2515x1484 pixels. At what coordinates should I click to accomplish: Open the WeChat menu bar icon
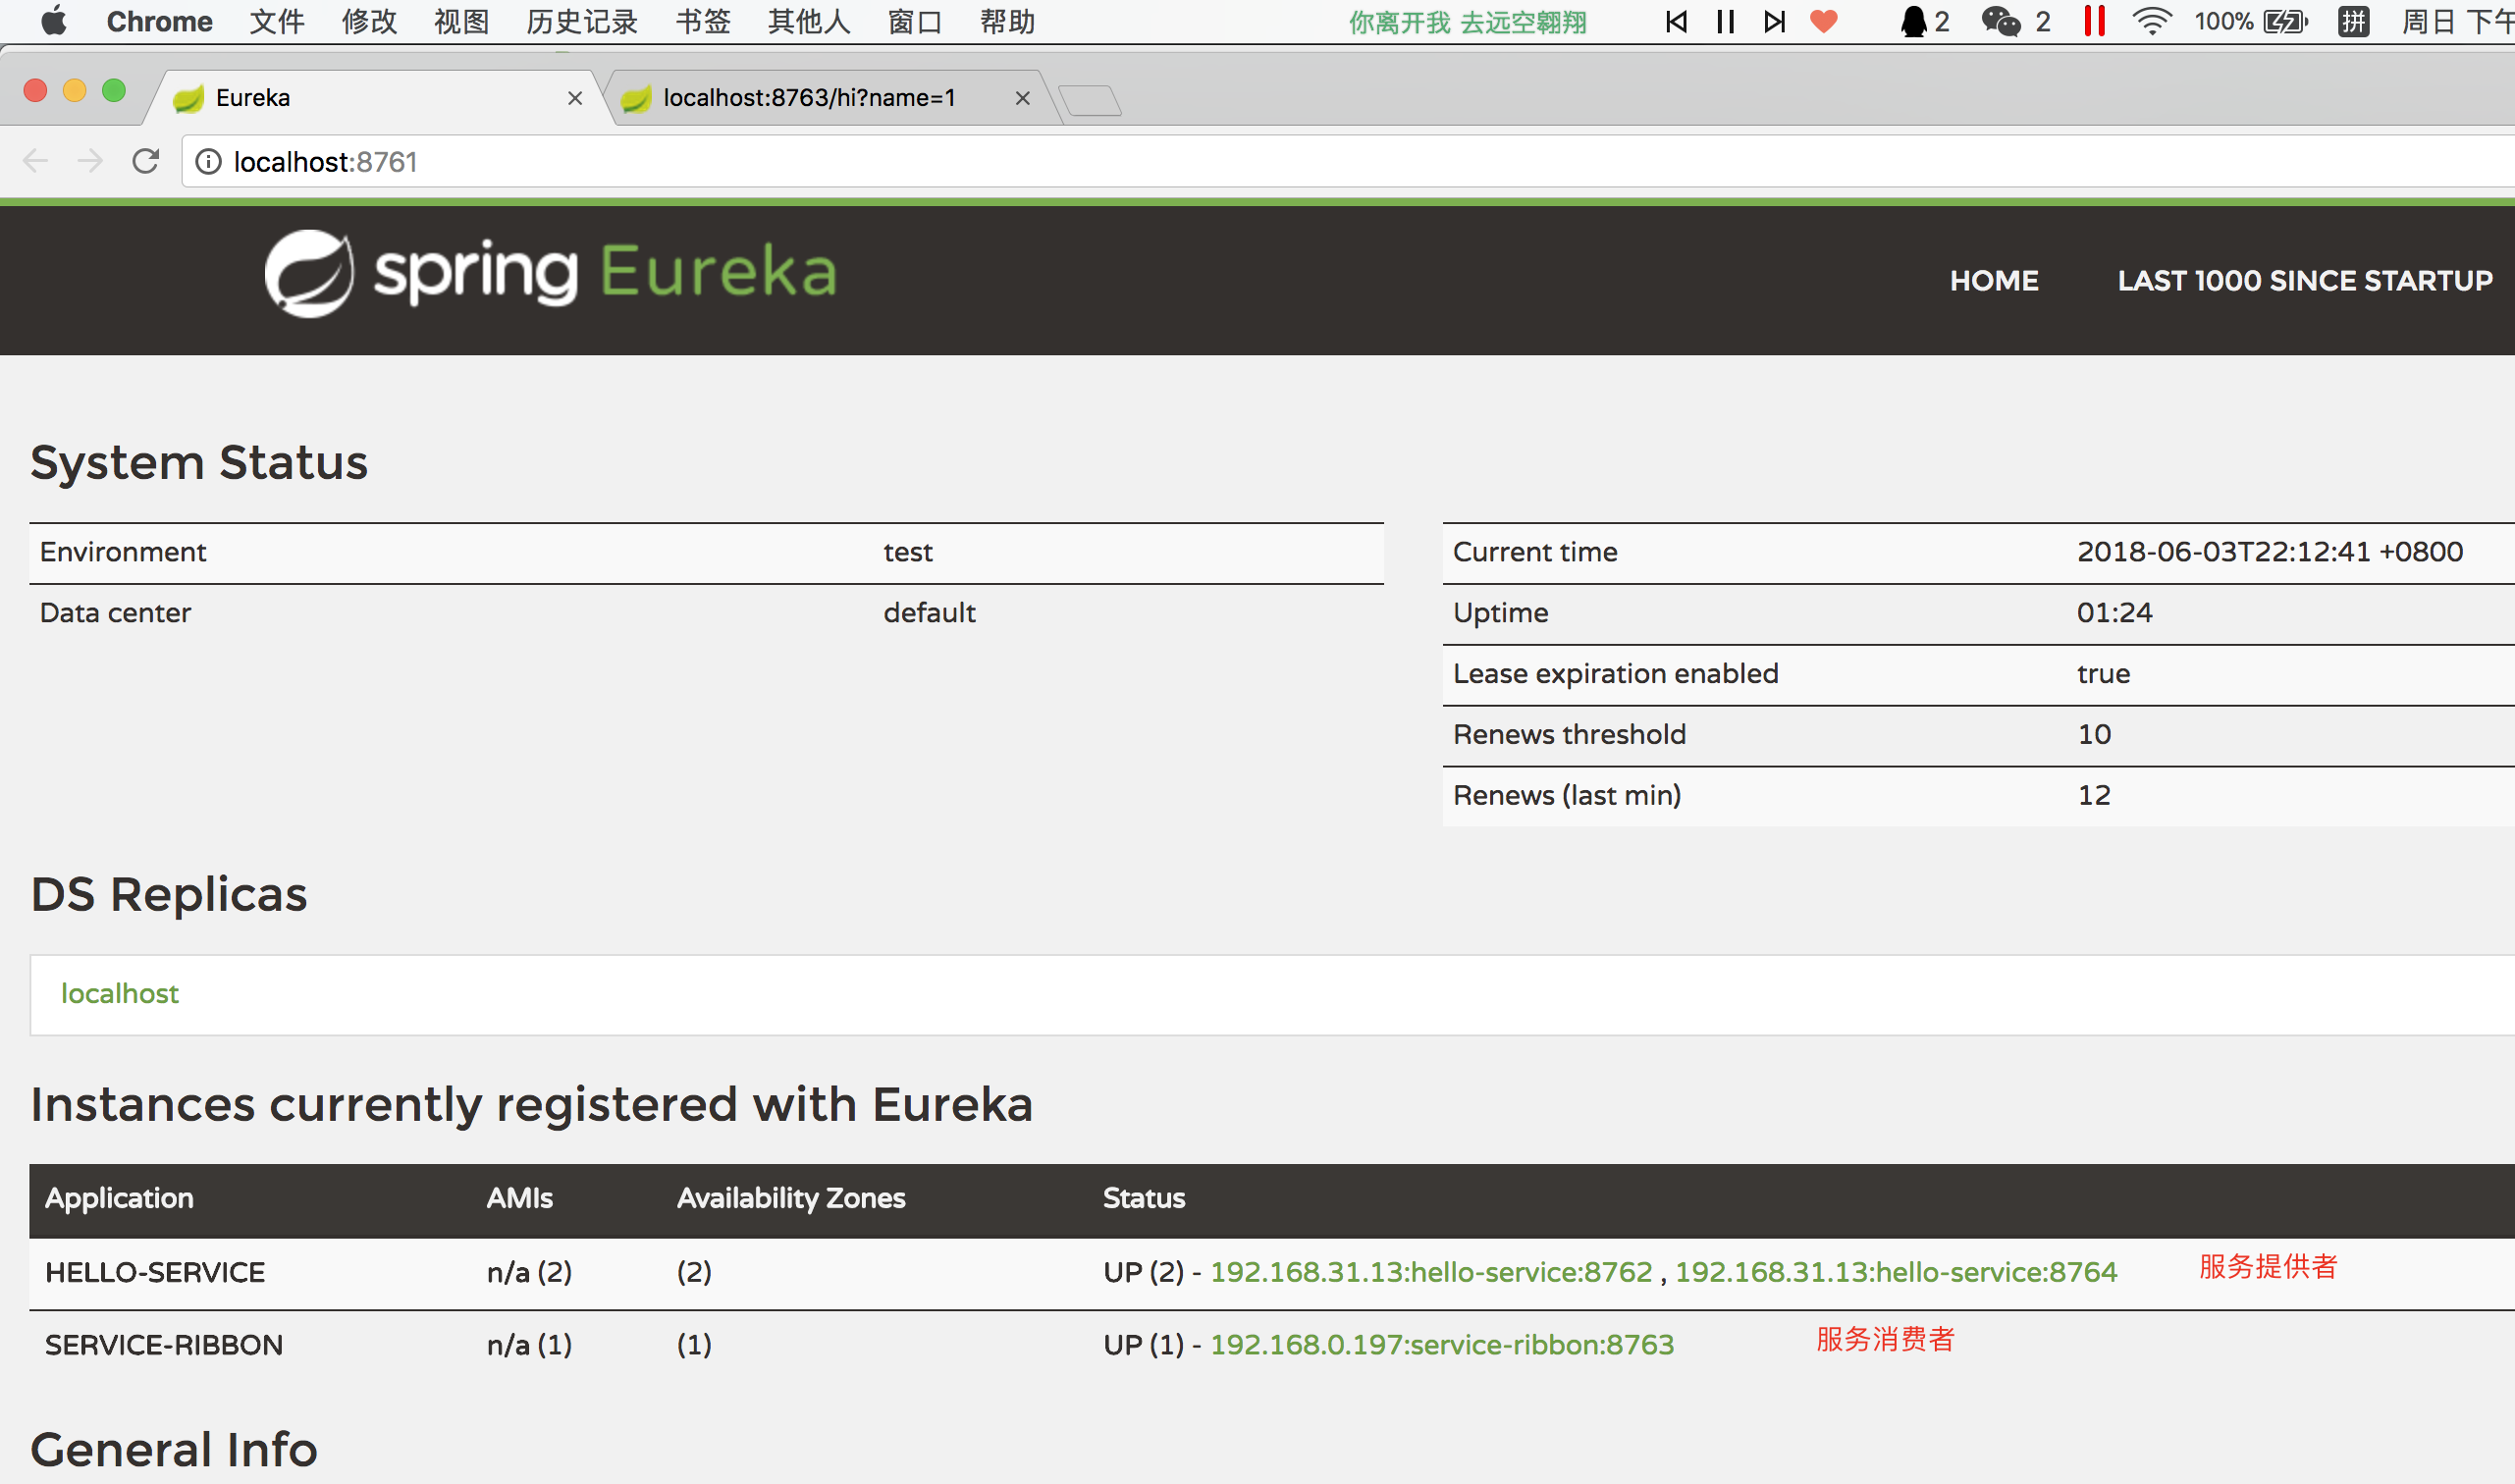click(x=2001, y=21)
